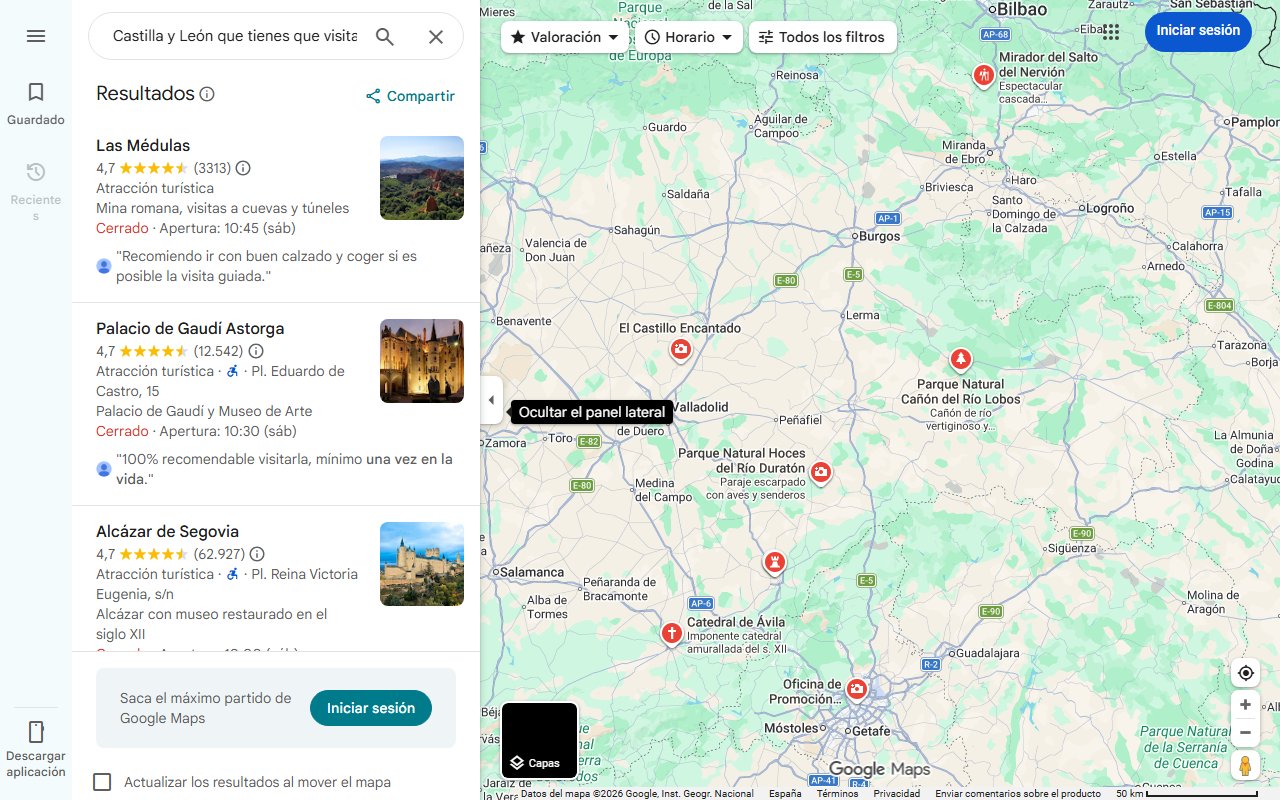The image size is (1280, 800).
Task: Open the main navigation menu
Action: 36,36
